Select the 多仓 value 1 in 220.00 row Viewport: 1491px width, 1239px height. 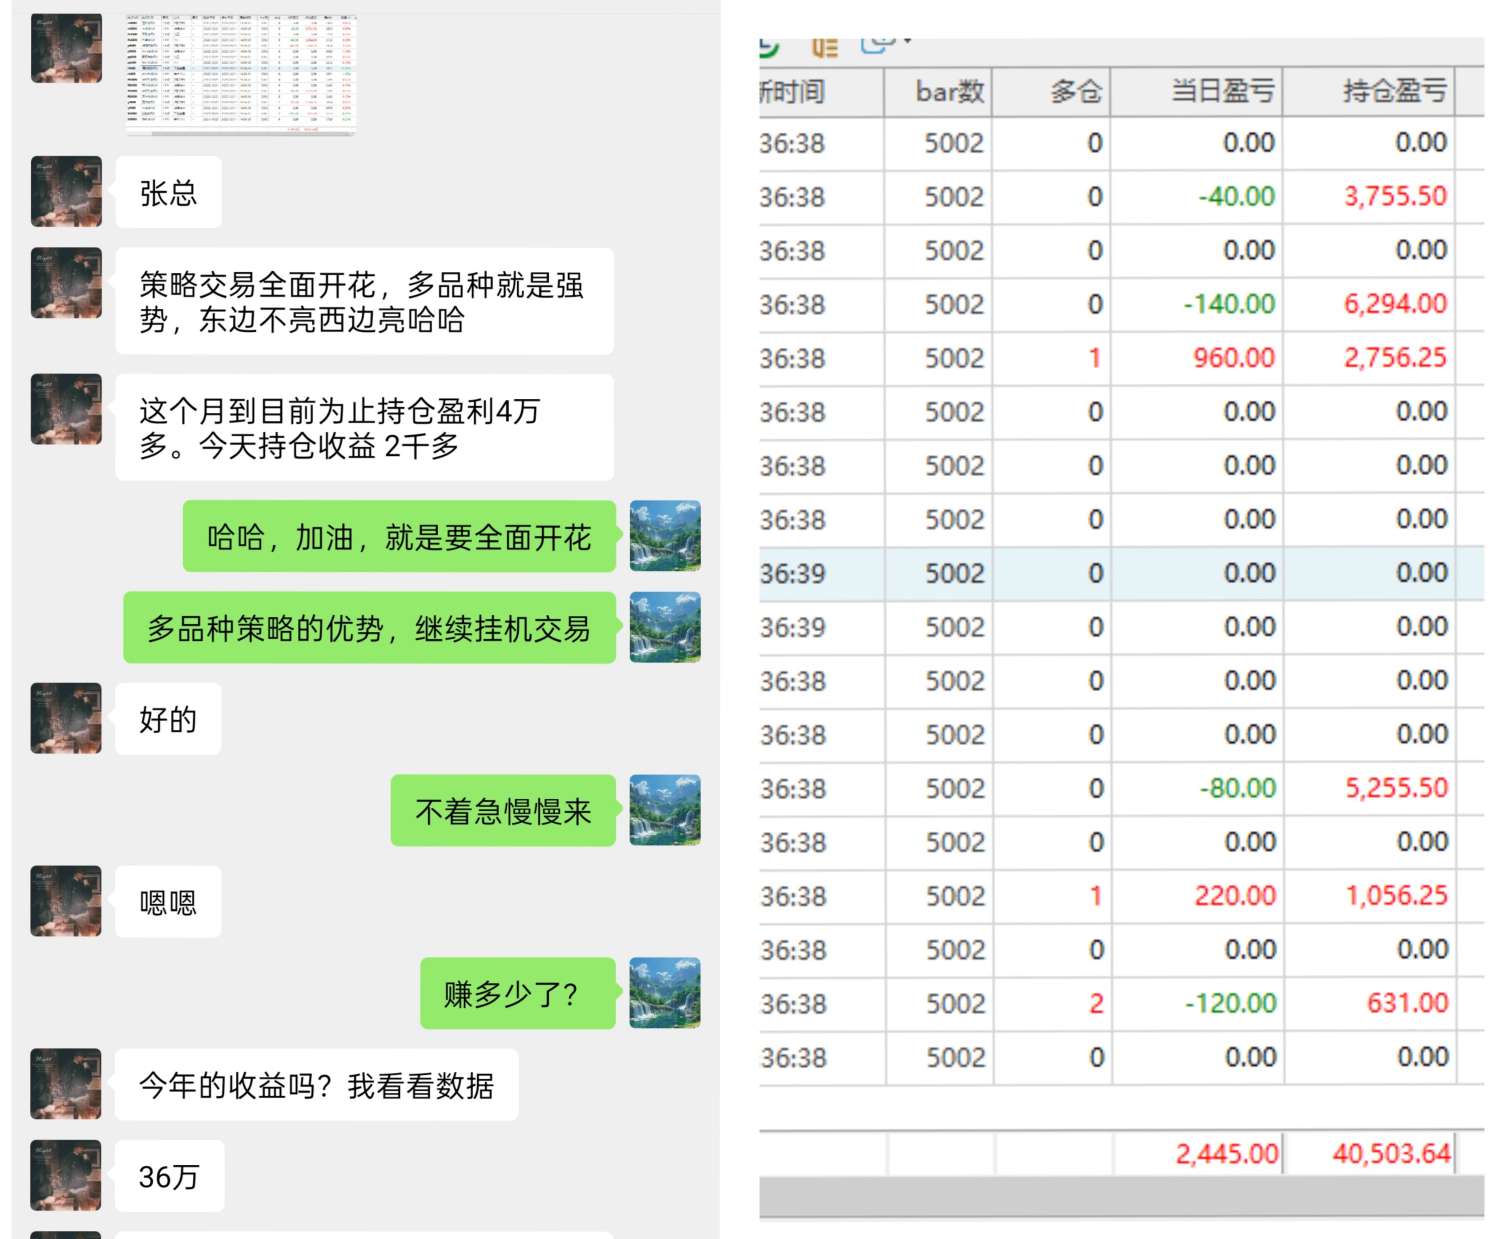coord(1052,896)
